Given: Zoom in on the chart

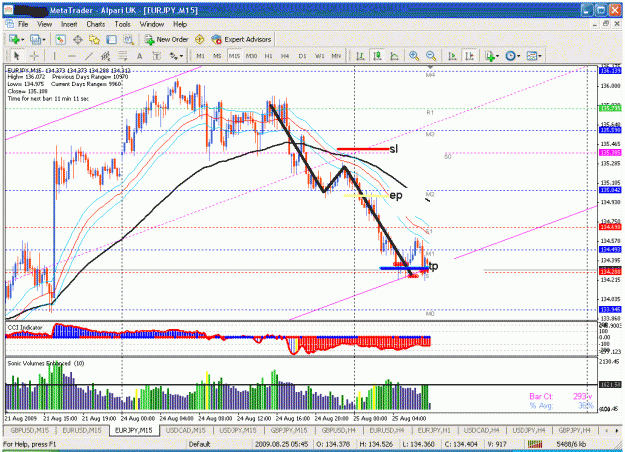Looking at the screenshot, I should click(414, 56).
